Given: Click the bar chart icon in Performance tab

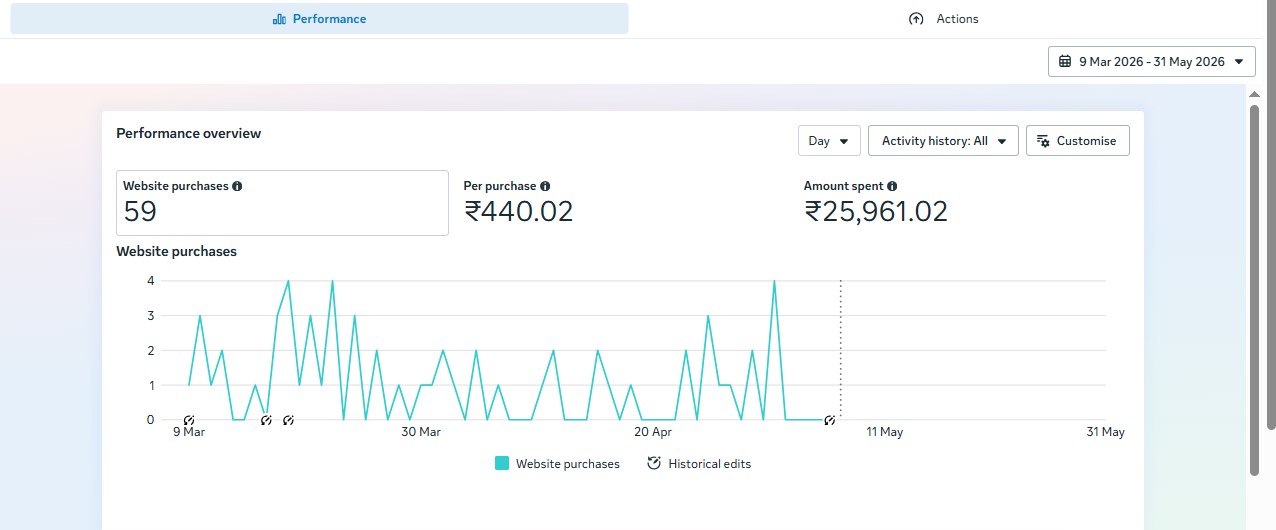Looking at the screenshot, I should [x=279, y=19].
